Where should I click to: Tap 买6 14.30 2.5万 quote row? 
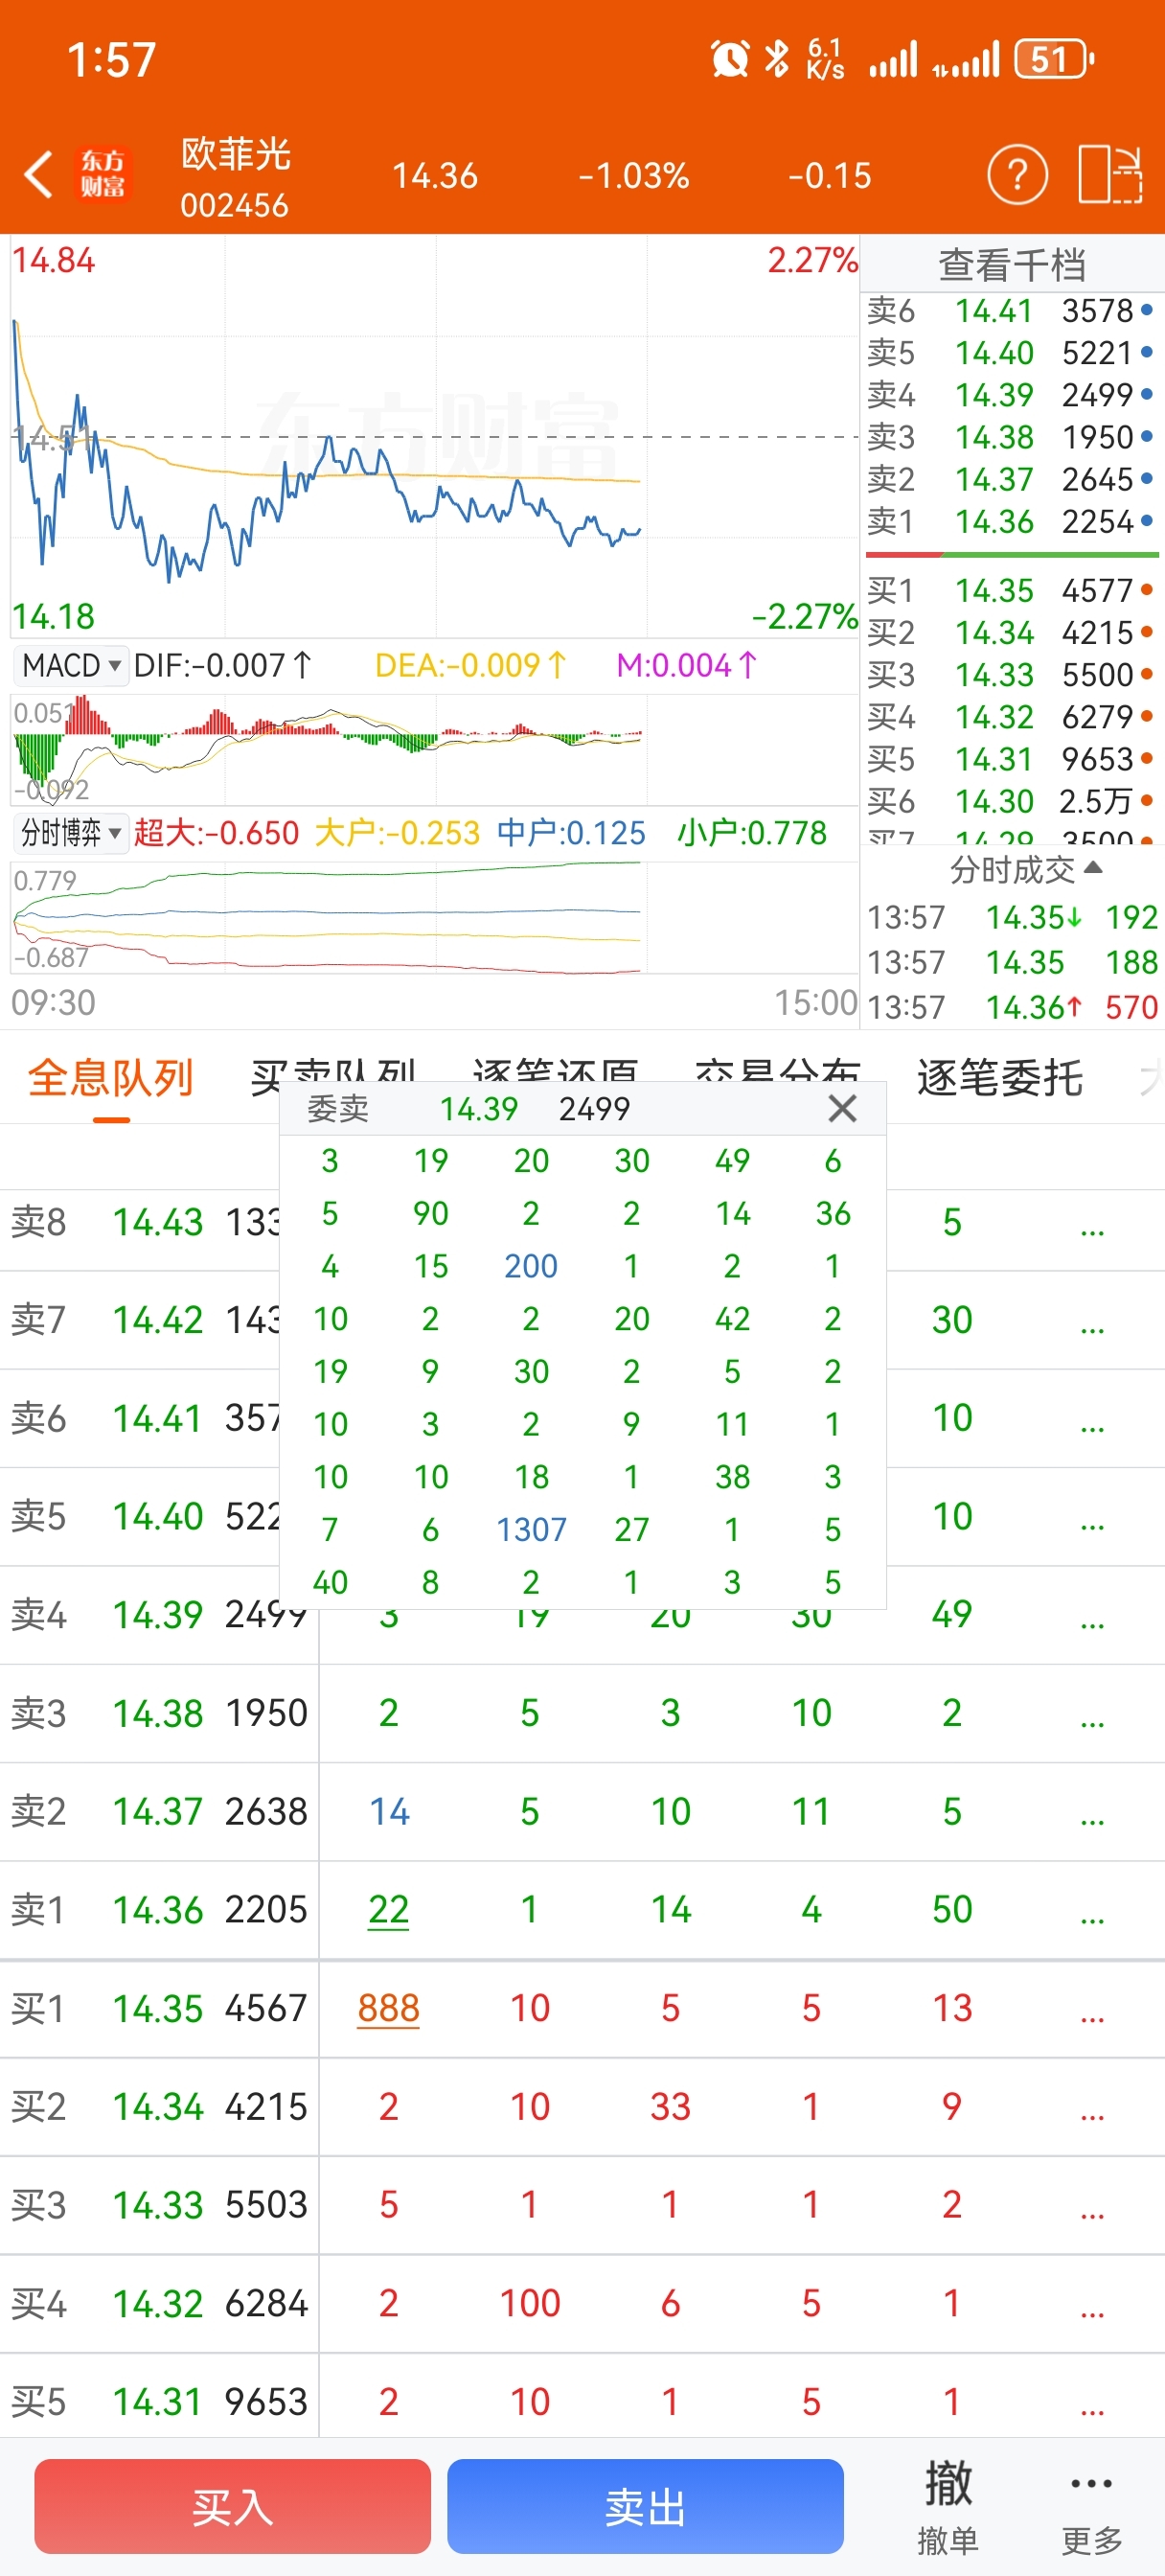point(1011,801)
